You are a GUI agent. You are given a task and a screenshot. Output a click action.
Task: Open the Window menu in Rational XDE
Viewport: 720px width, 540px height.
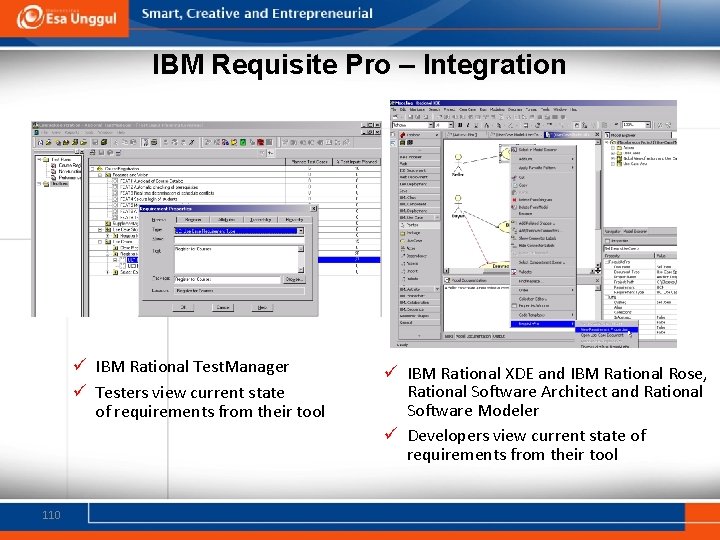[x=559, y=110]
